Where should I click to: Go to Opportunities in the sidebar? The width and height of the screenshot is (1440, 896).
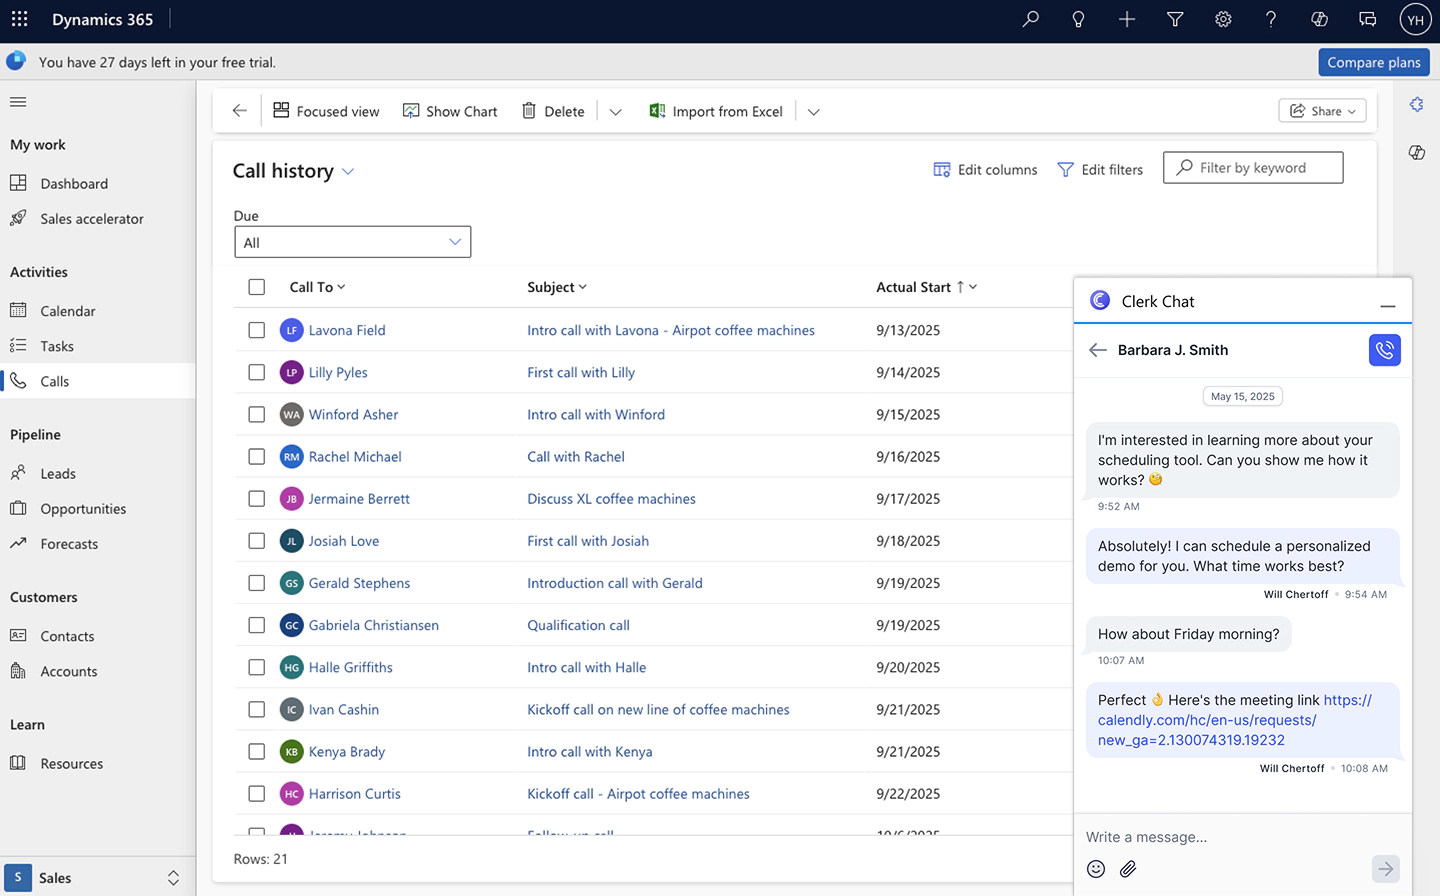click(83, 509)
